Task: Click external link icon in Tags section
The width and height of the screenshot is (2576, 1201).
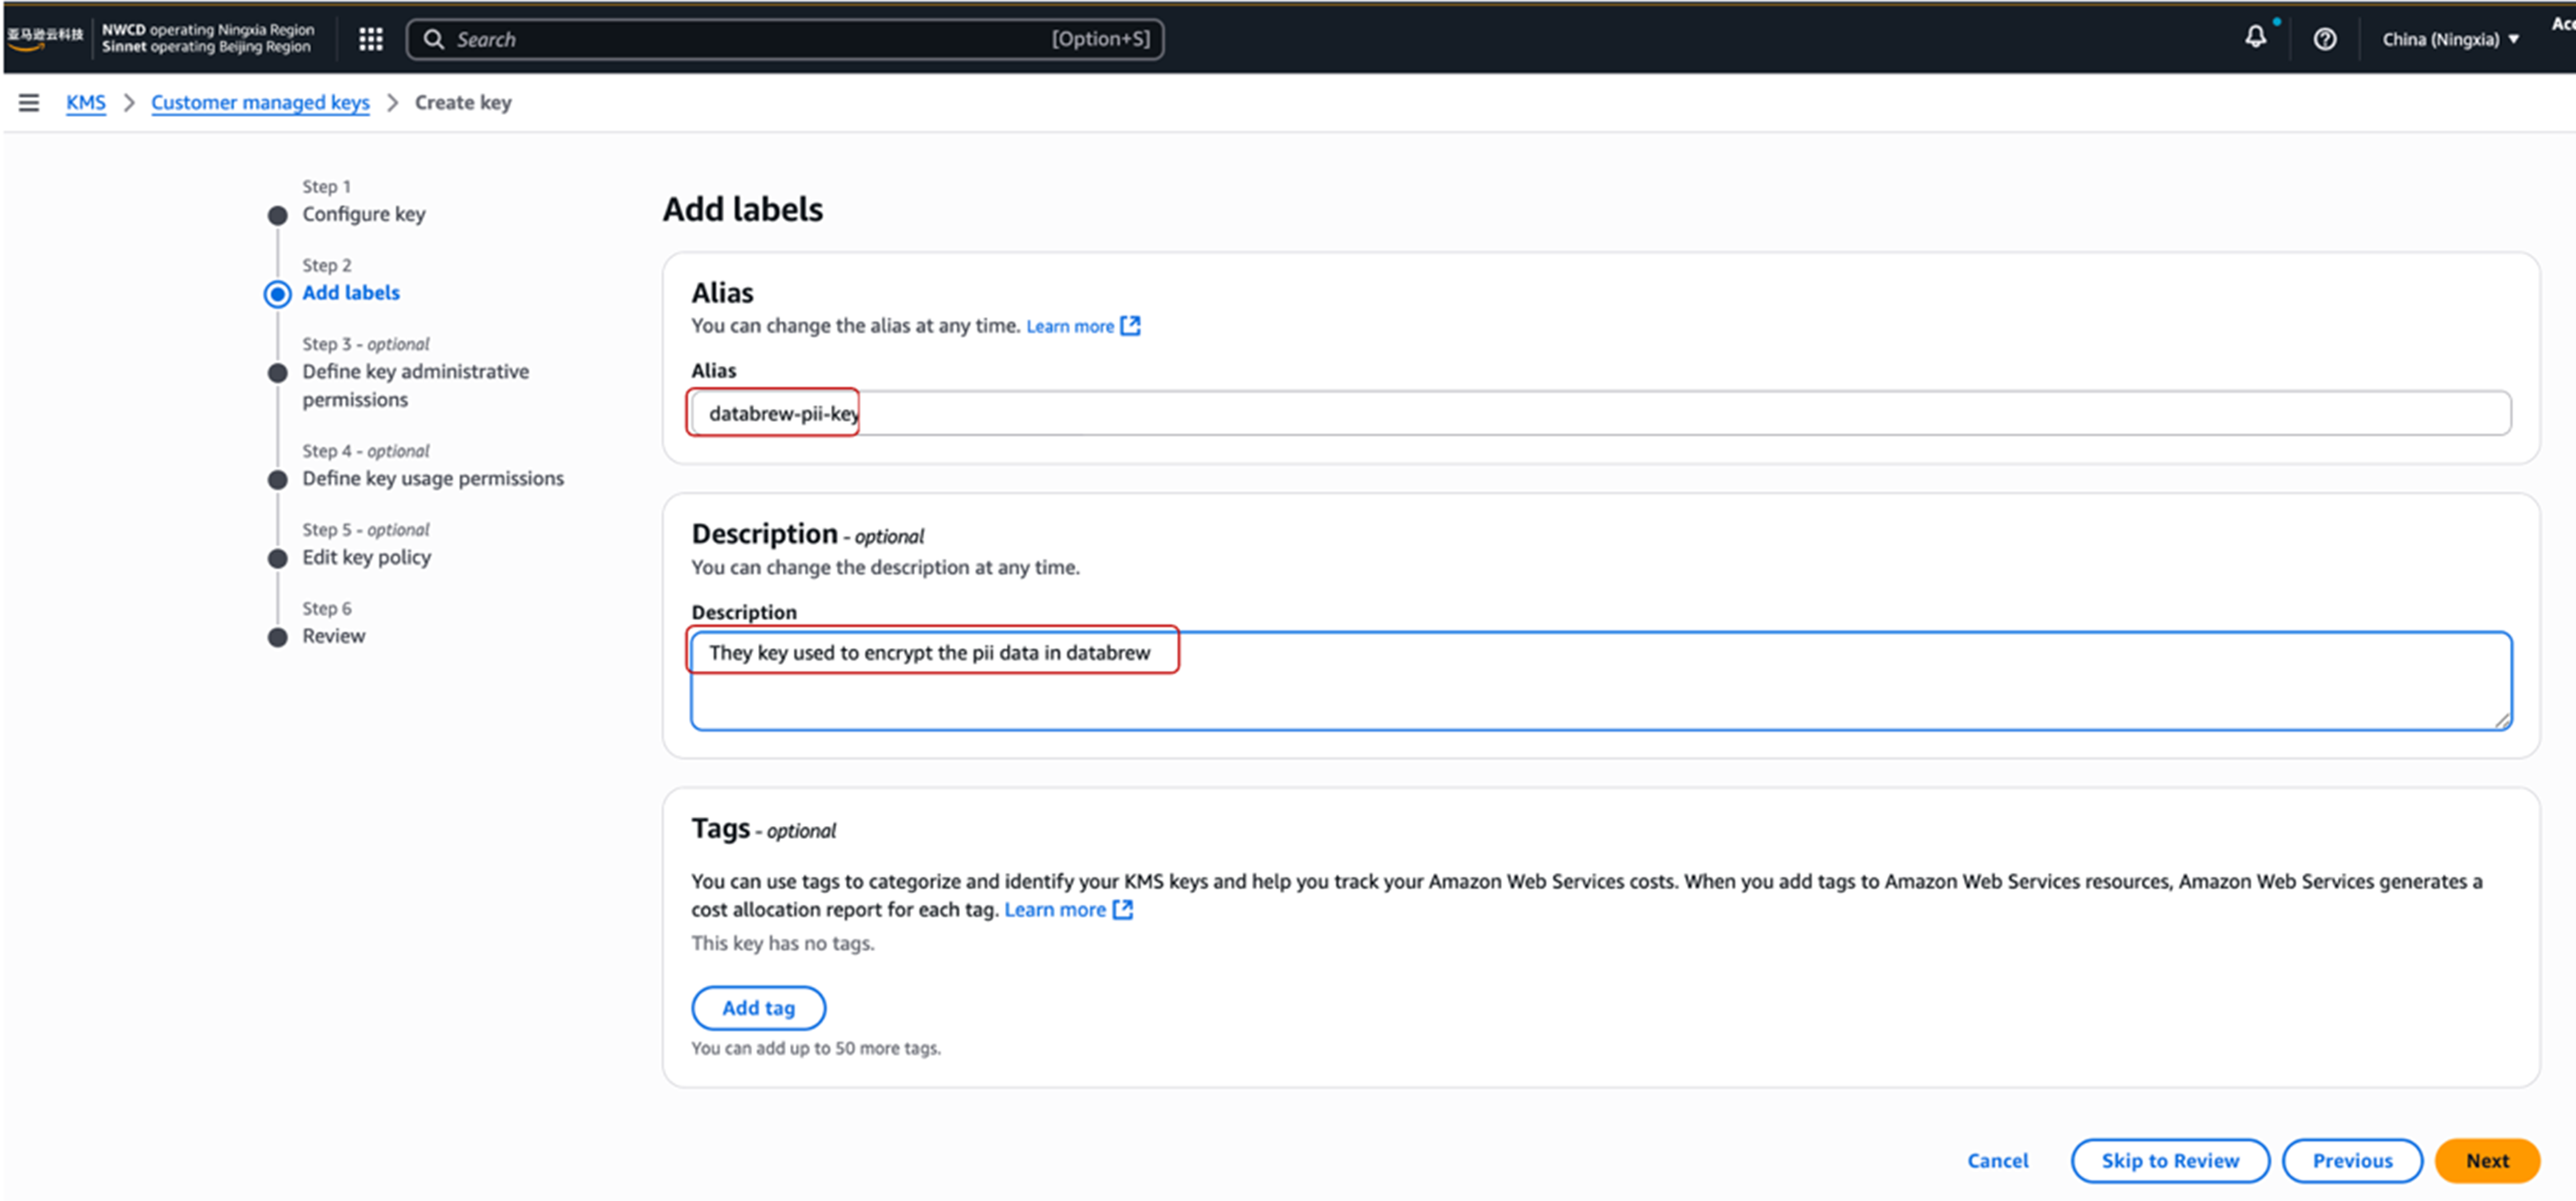Action: click(x=1123, y=909)
